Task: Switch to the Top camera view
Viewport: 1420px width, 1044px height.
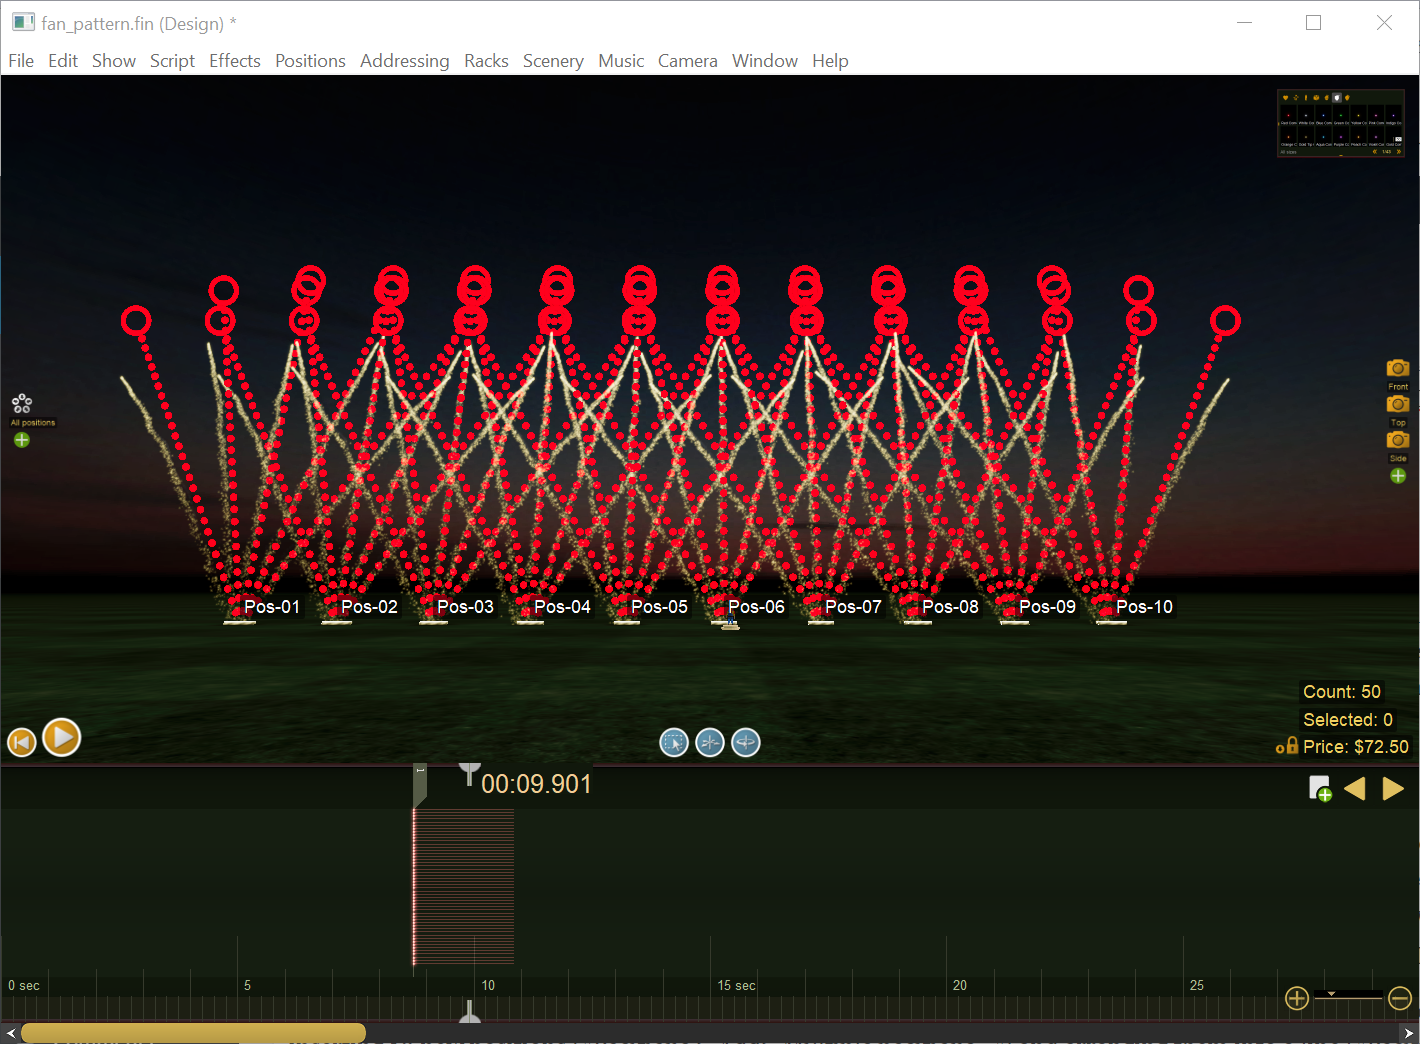Action: (x=1398, y=404)
